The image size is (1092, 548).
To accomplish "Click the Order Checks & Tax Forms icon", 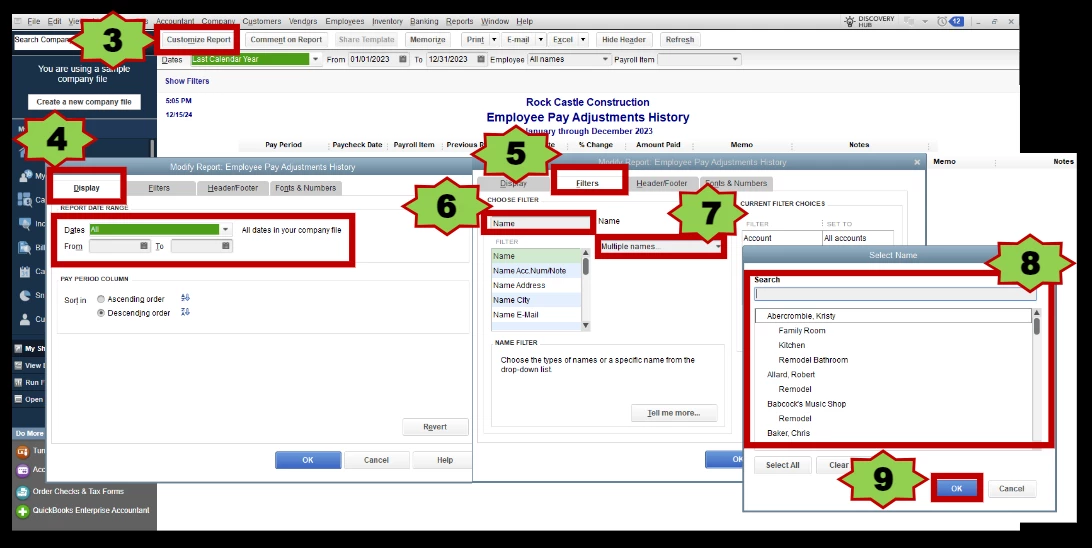I will [23, 492].
